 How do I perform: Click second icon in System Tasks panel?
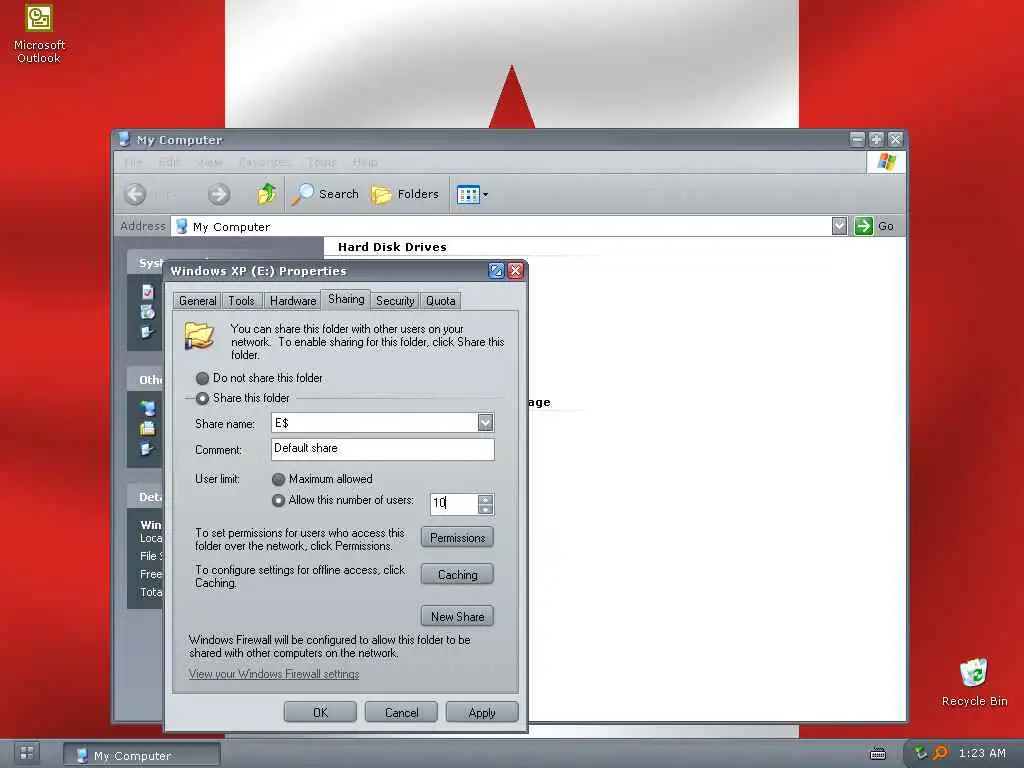148,312
